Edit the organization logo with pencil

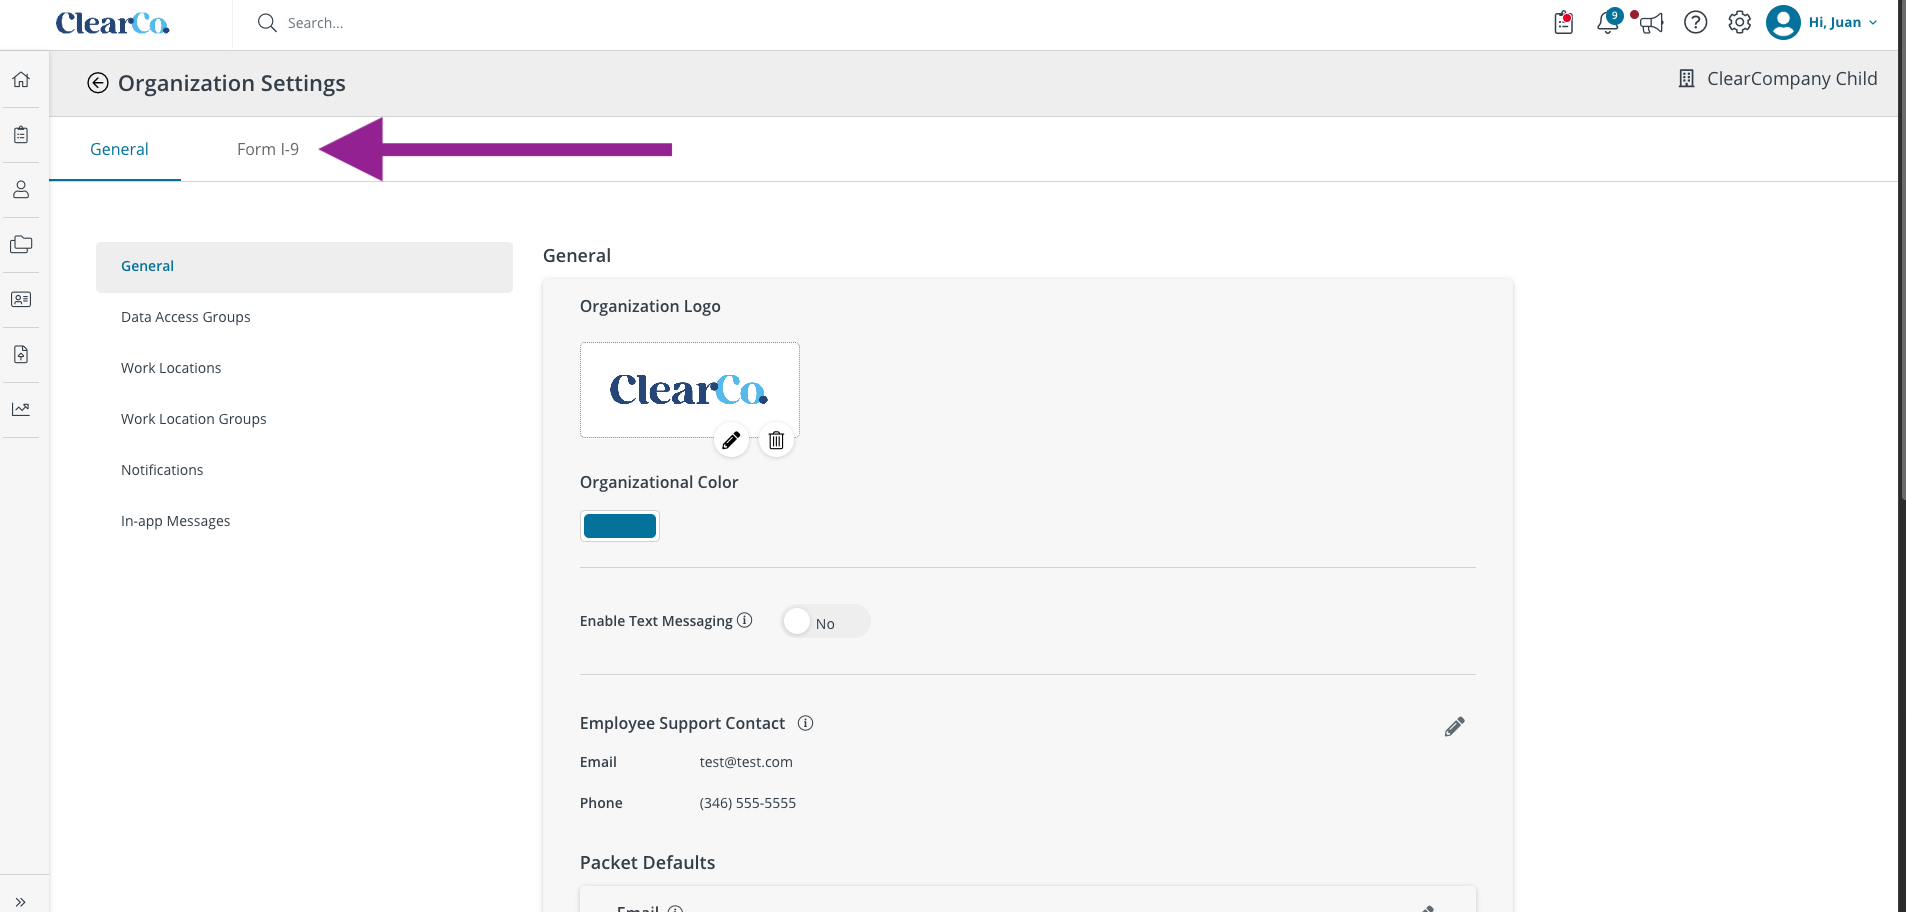tap(731, 440)
